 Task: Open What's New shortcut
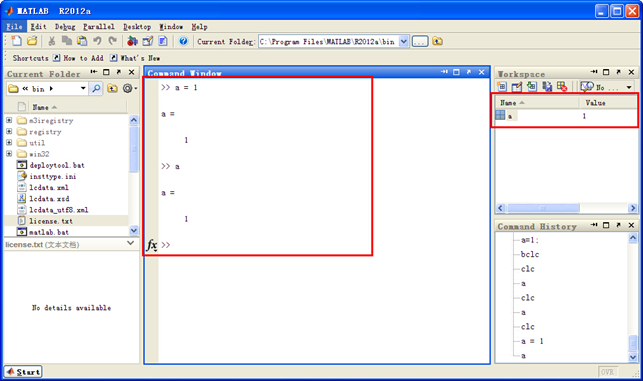tap(135, 58)
